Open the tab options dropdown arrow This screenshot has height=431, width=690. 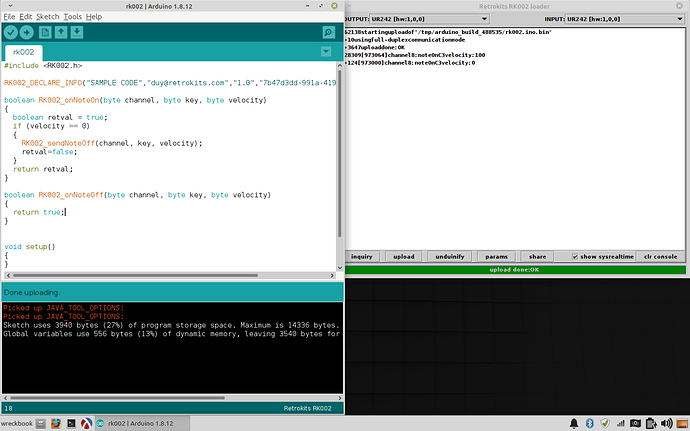pos(328,52)
